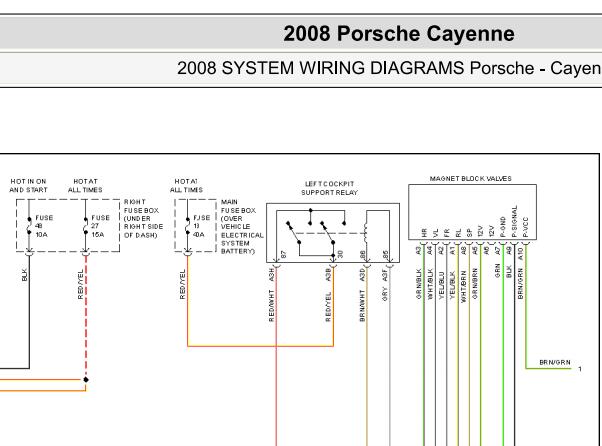Click the 40A fuse label in main fuse box

coord(199,235)
